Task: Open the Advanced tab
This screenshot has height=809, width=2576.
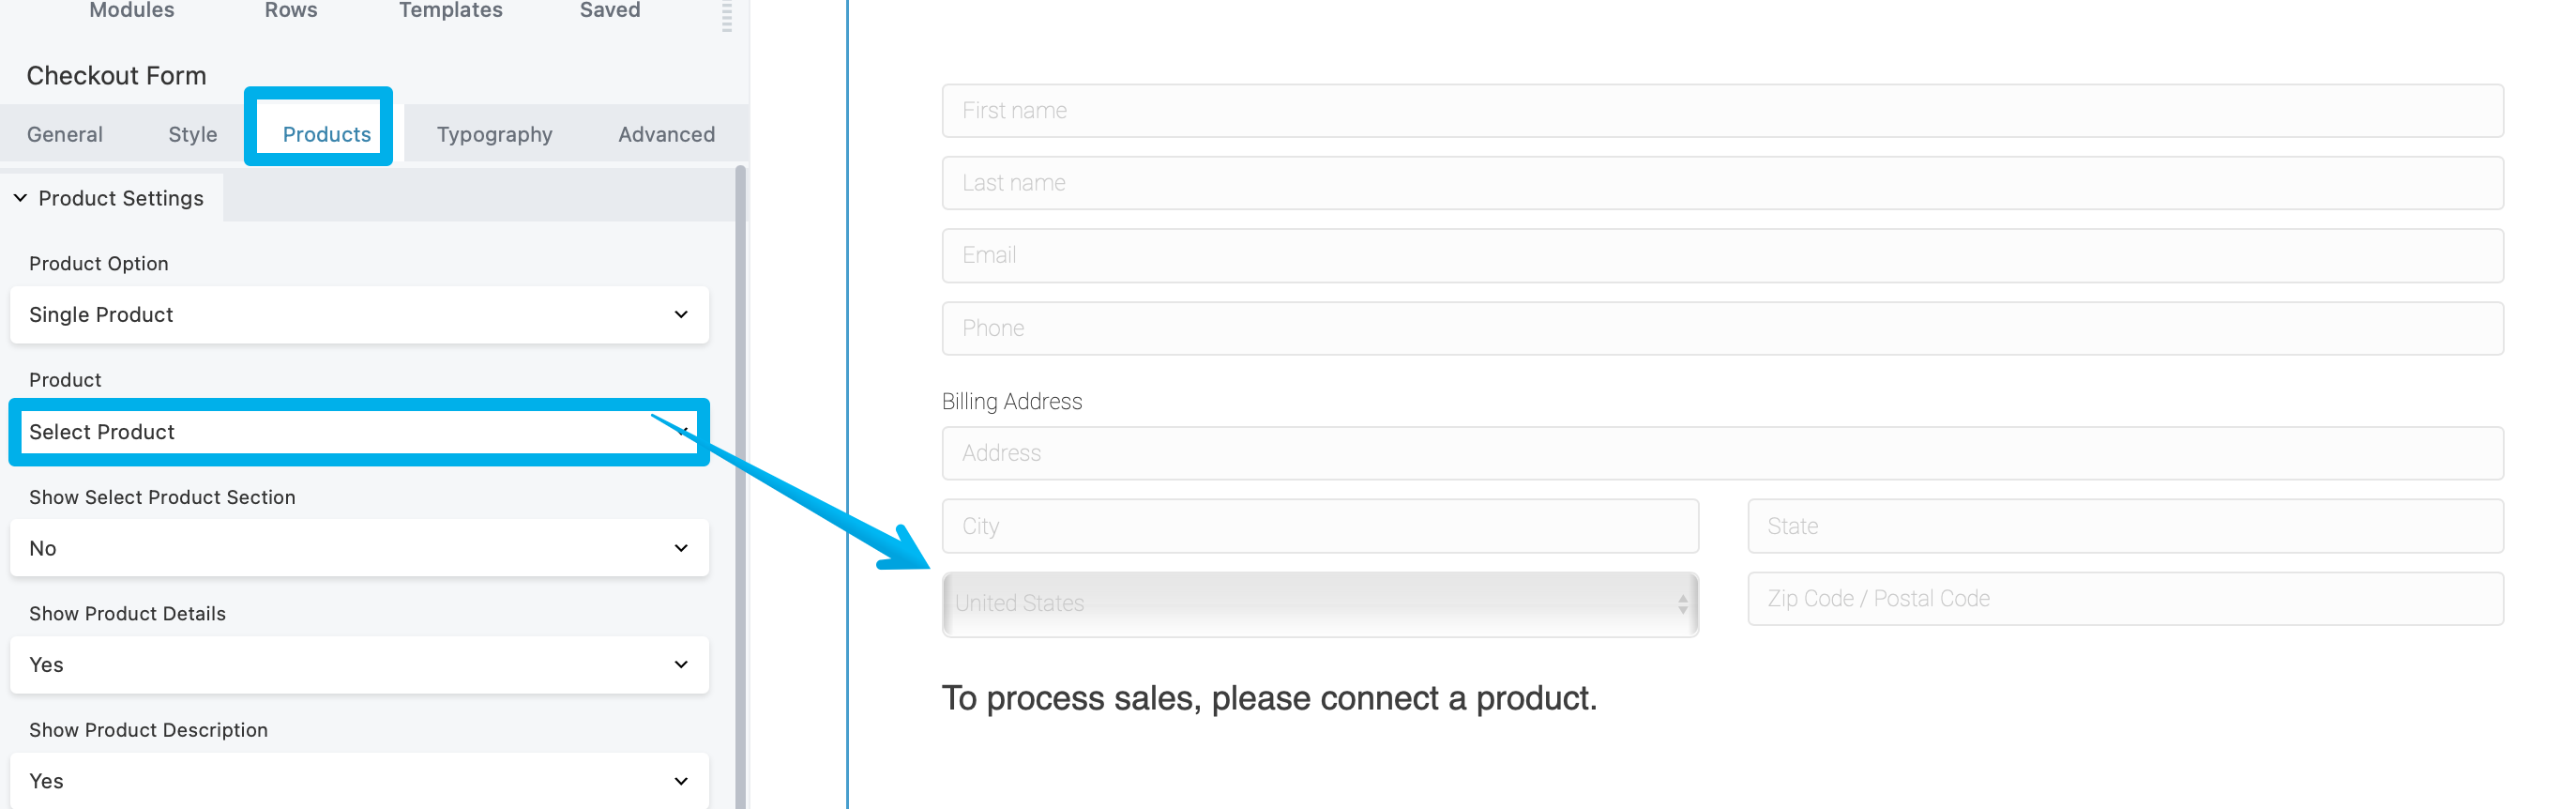Action: click(666, 134)
